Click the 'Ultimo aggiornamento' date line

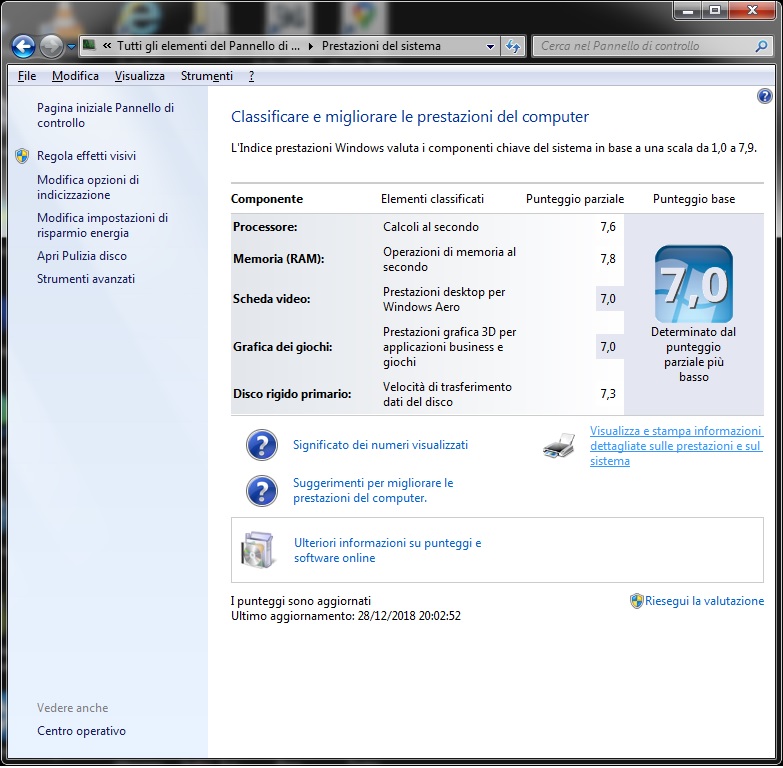346,616
